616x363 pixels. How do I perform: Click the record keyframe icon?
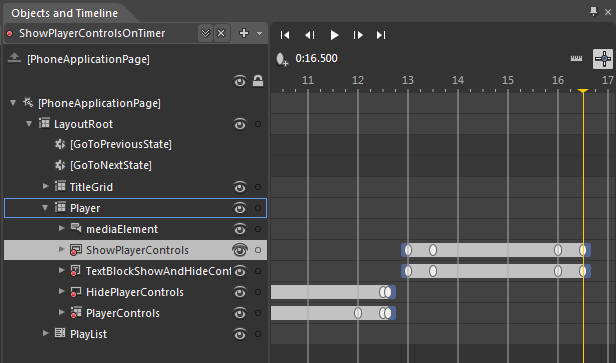pyautogui.click(x=282, y=59)
